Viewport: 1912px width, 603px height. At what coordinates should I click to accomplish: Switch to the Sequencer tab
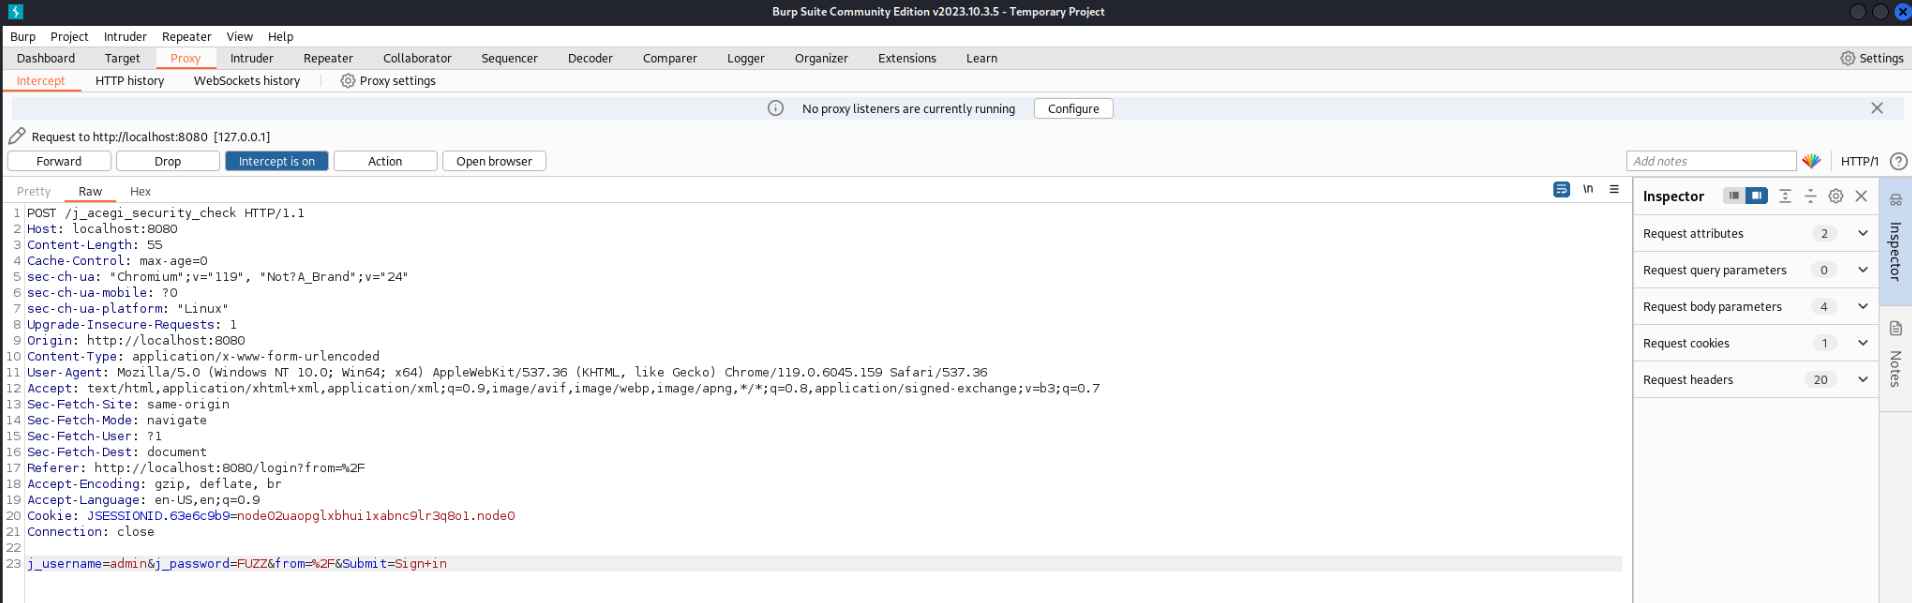(x=509, y=58)
